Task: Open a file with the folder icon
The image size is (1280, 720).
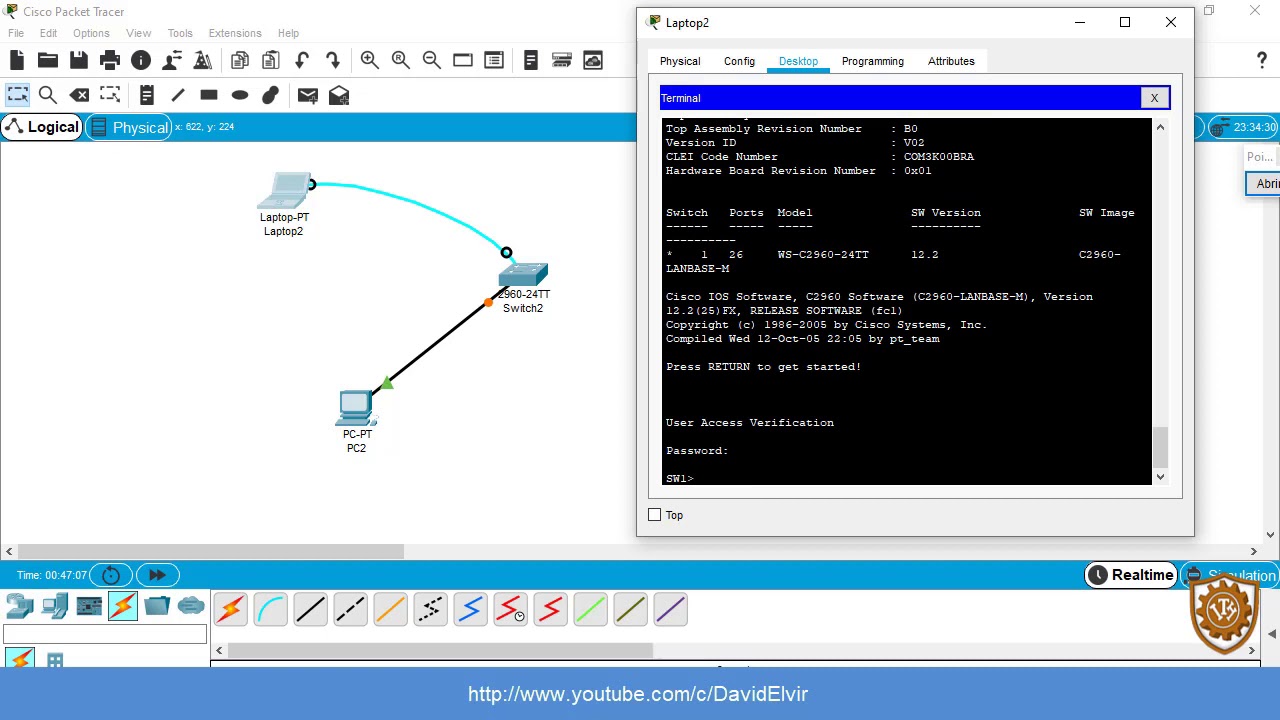Action: click(47, 61)
